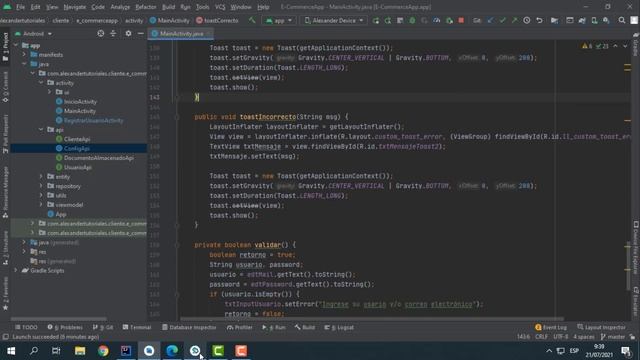Open Microsoft Edge from the taskbar
Screen dimensions: 640x360
click(172, 351)
